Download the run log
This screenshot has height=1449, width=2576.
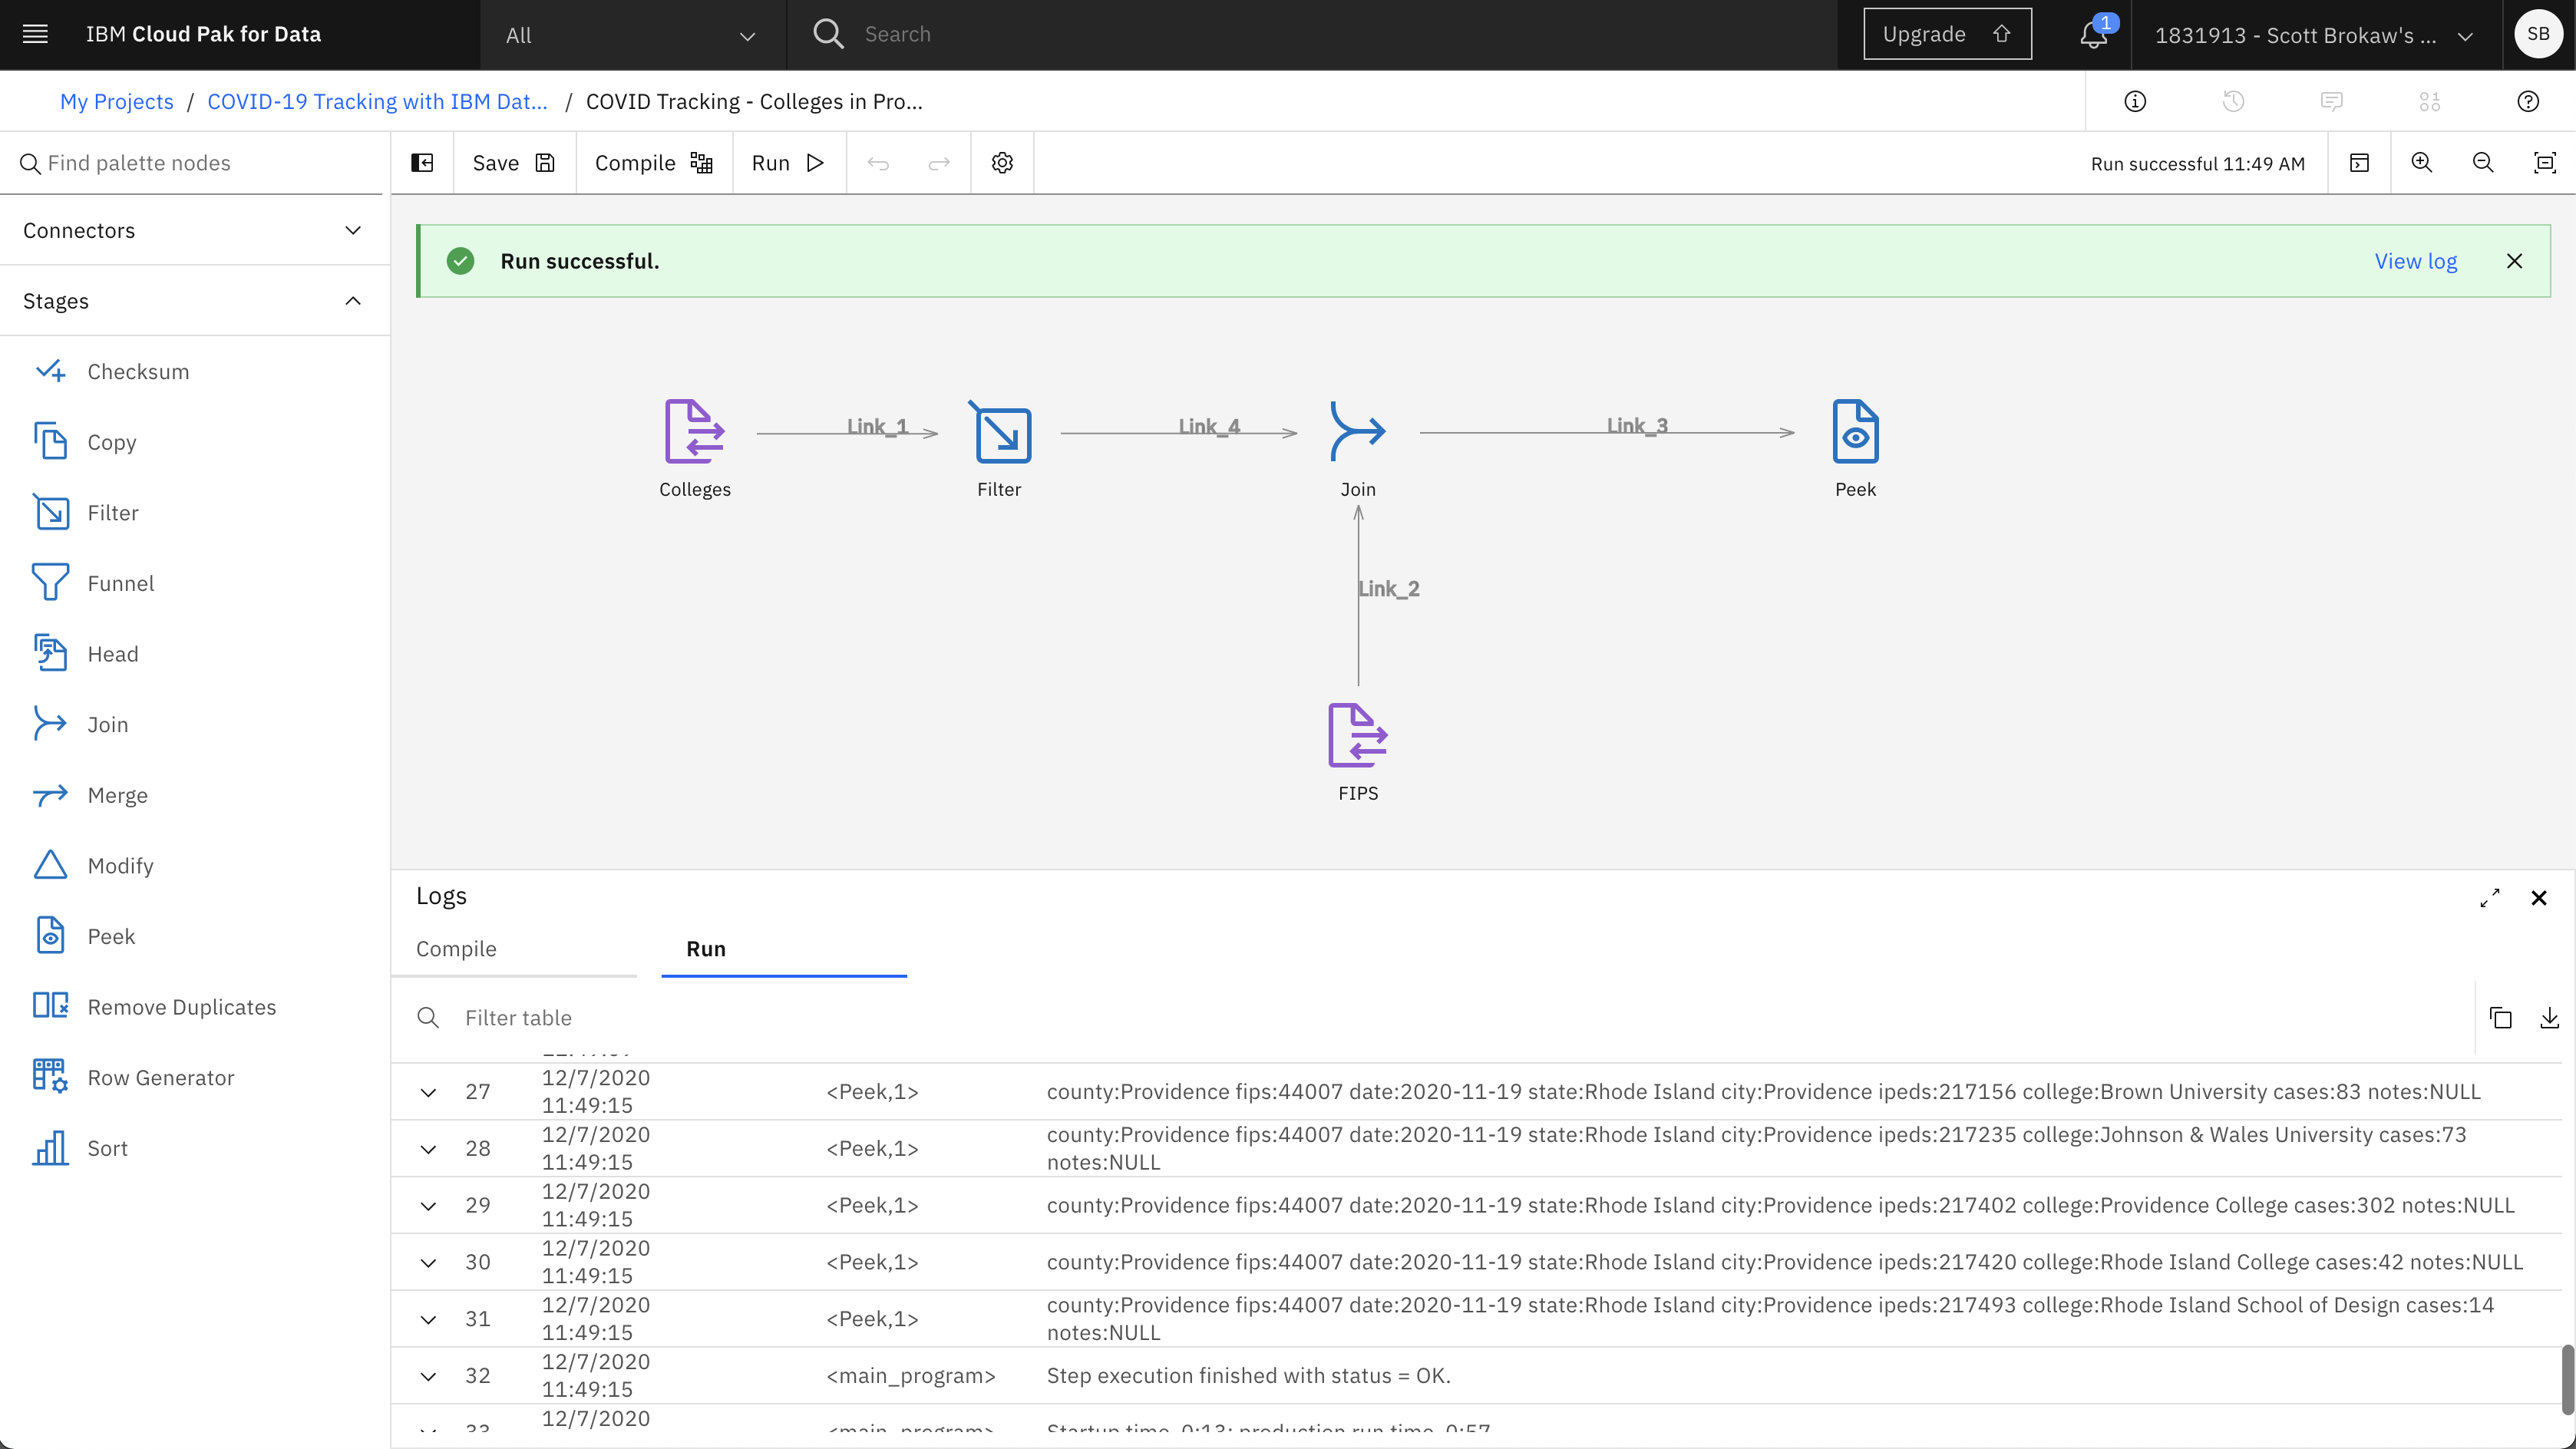click(2549, 1018)
